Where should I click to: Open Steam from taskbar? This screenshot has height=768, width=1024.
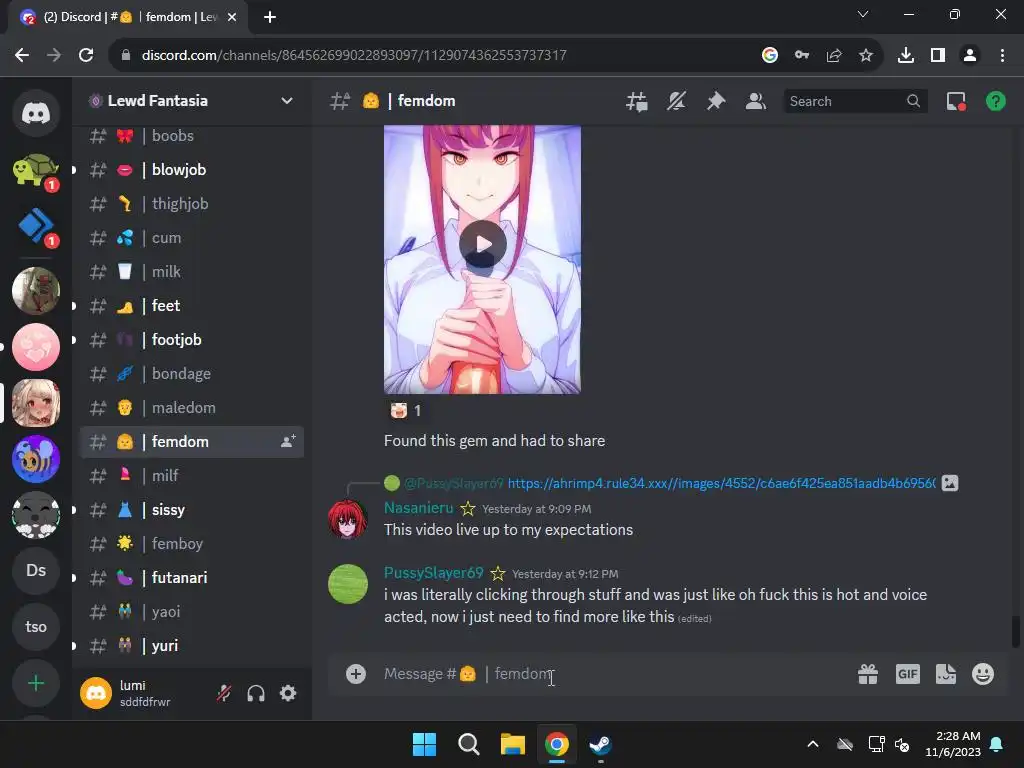pos(600,744)
